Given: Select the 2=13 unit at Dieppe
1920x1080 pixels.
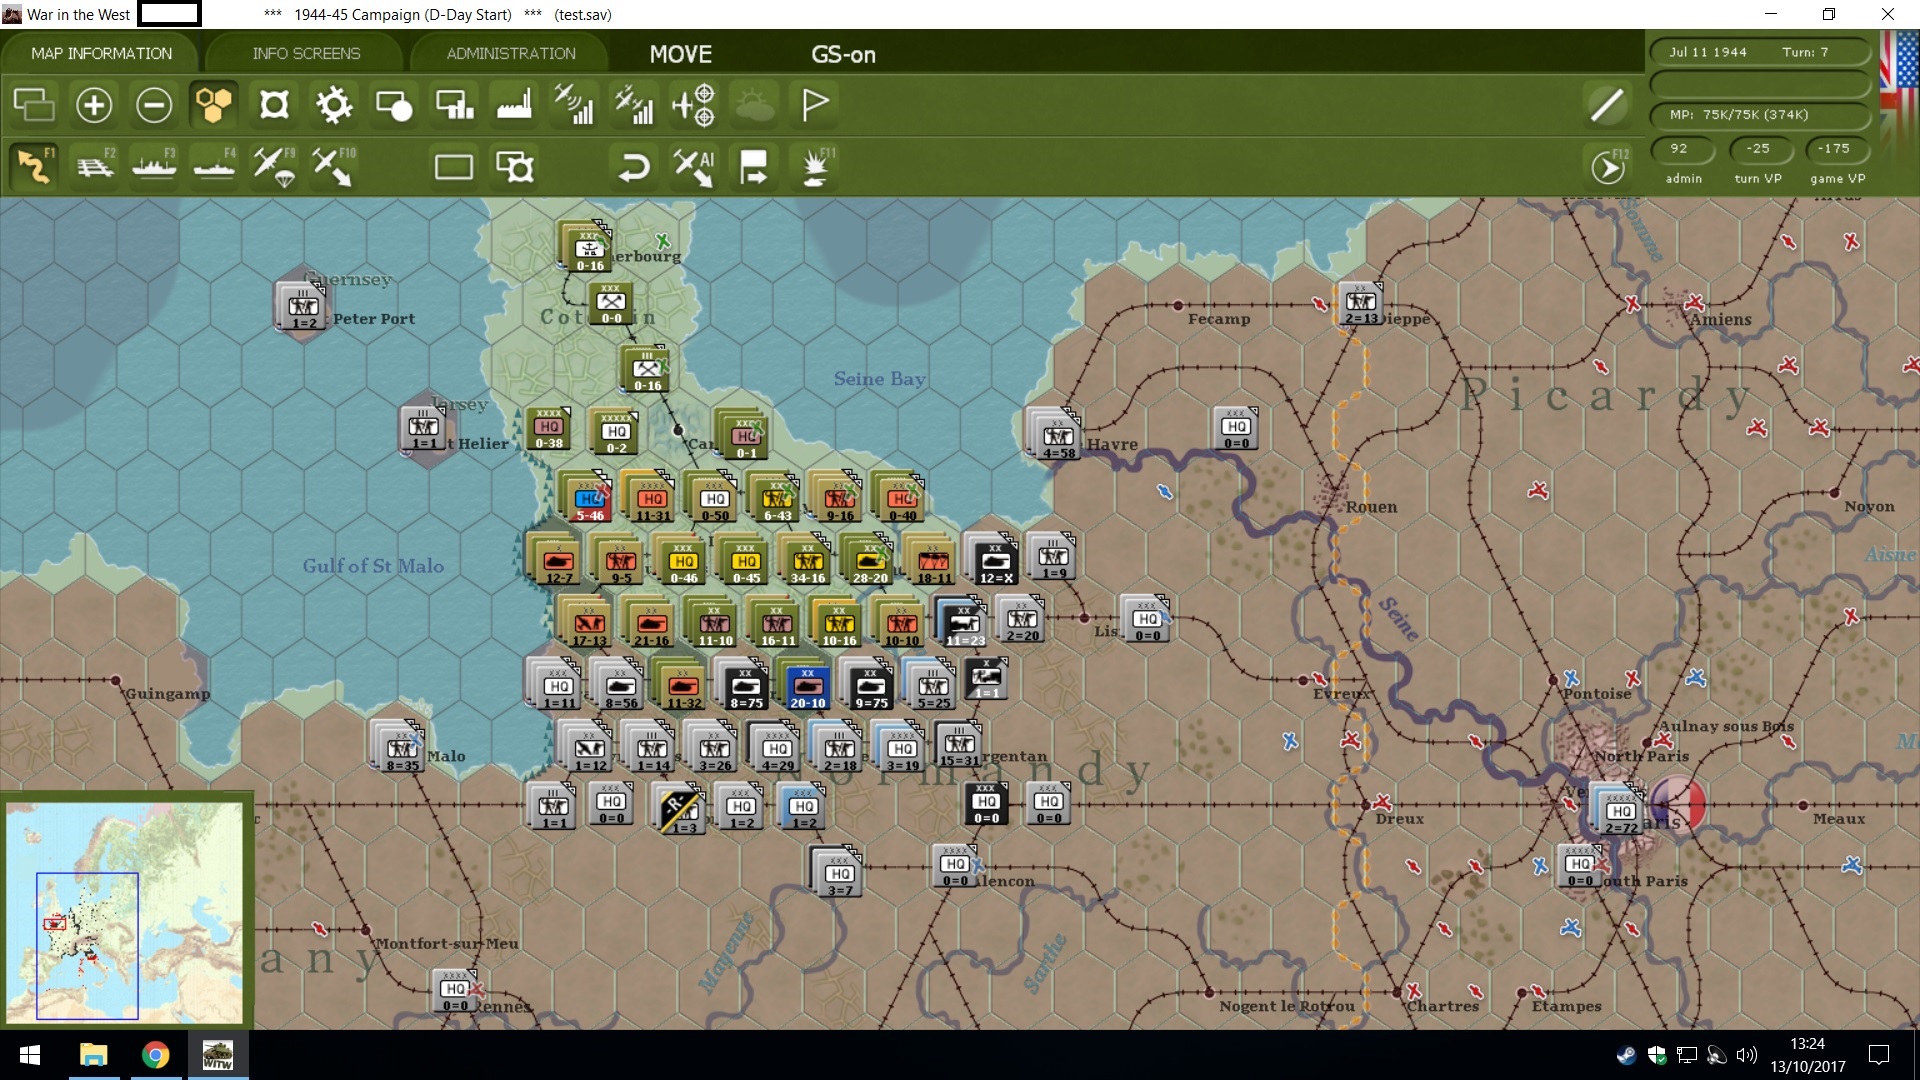Looking at the screenshot, I should (x=1361, y=304).
